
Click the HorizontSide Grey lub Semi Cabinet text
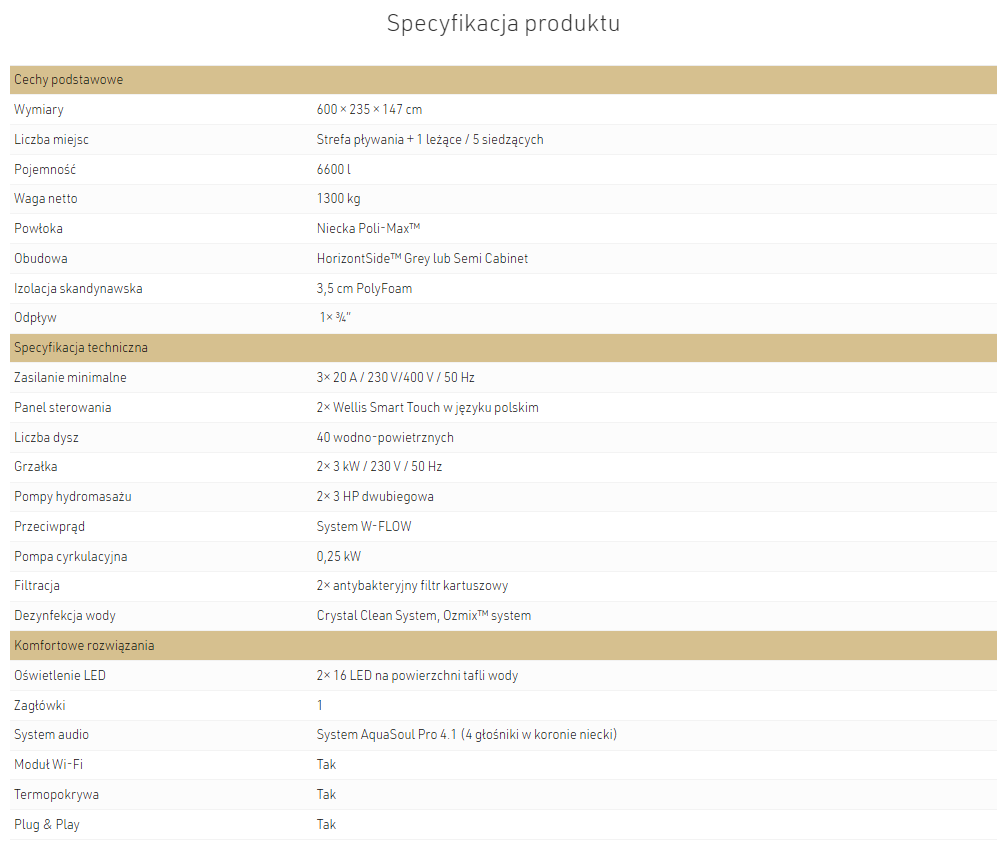point(422,258)
